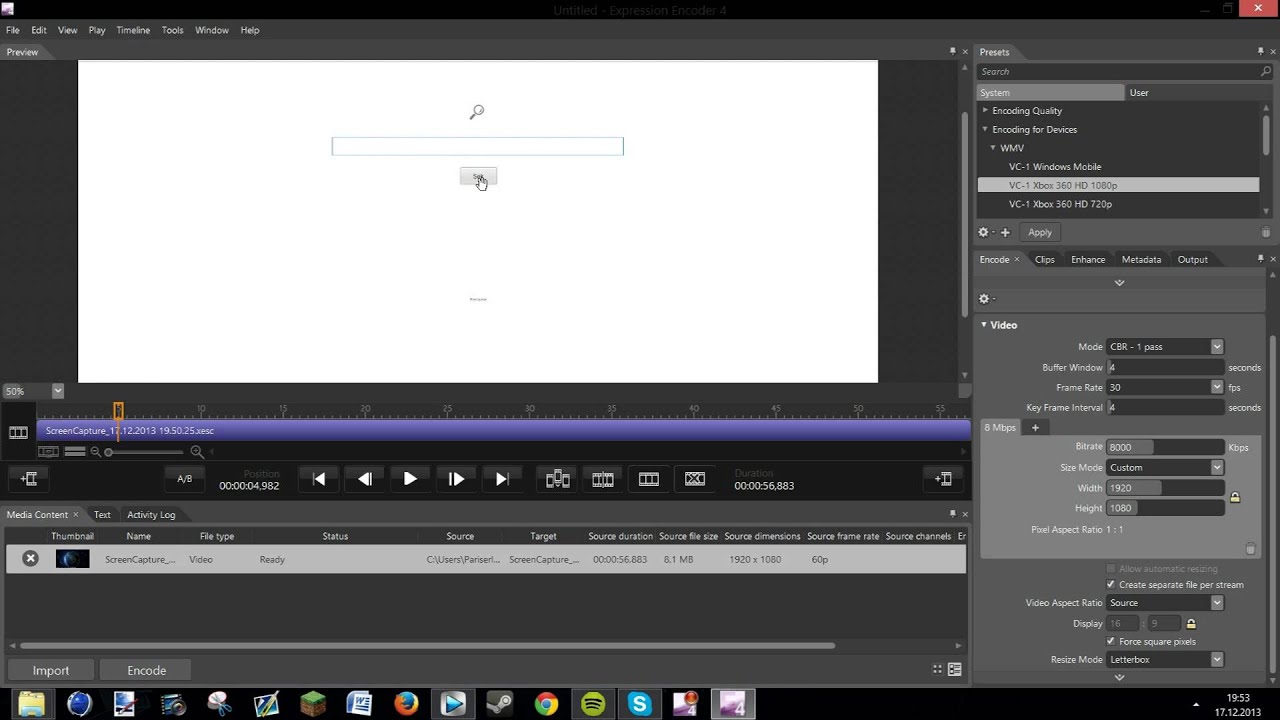Switch to the Clips tab
Image resolution: width=1280 pixels, height=720 pixels.
tap(1045, 259)
